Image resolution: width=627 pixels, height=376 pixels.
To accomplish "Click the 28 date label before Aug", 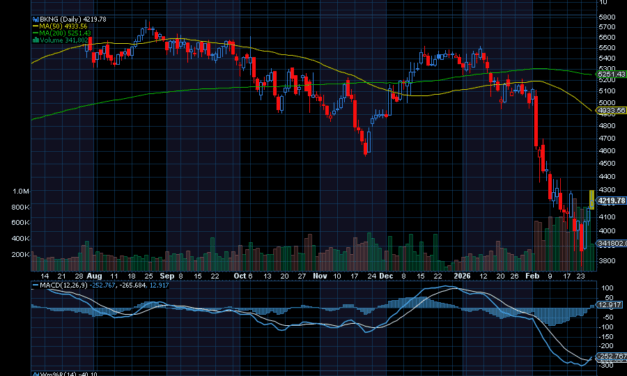I will tap(79, 276).
